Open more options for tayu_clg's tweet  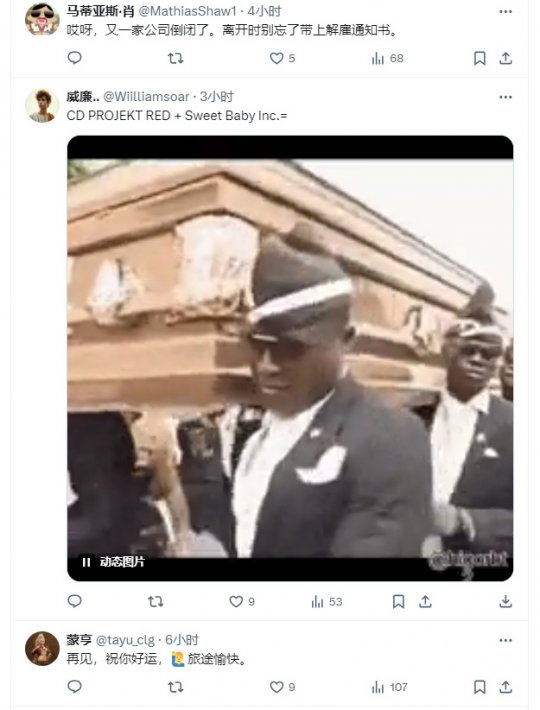pyautogui.click(x=505, y=640)
